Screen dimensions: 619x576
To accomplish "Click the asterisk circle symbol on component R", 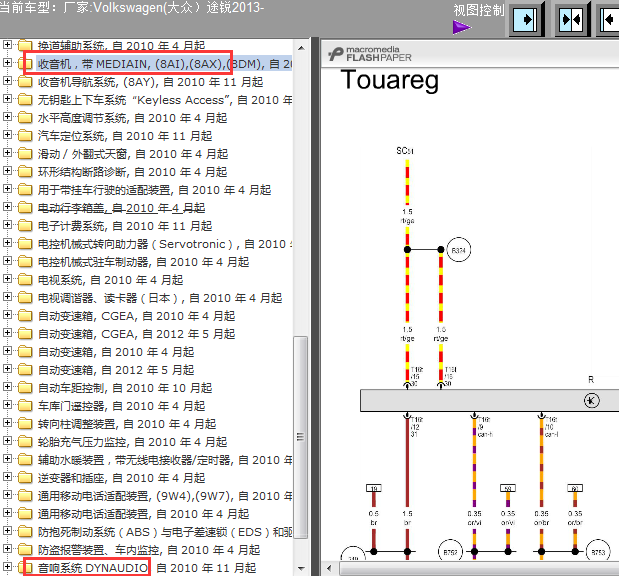I will [x=591, y=400].
